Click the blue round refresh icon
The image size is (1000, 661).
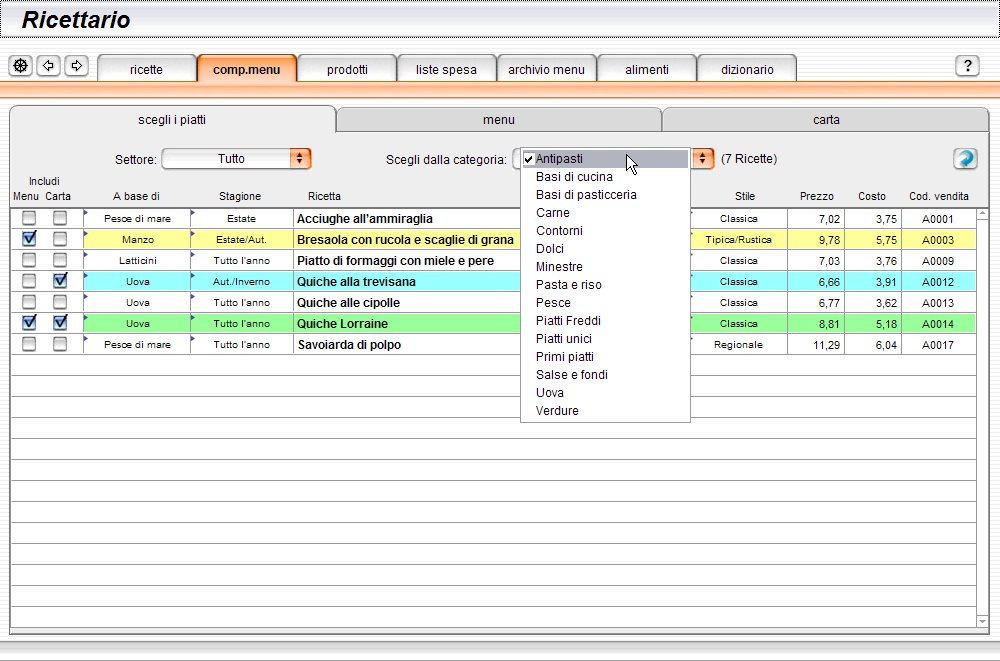click(965, 158)
